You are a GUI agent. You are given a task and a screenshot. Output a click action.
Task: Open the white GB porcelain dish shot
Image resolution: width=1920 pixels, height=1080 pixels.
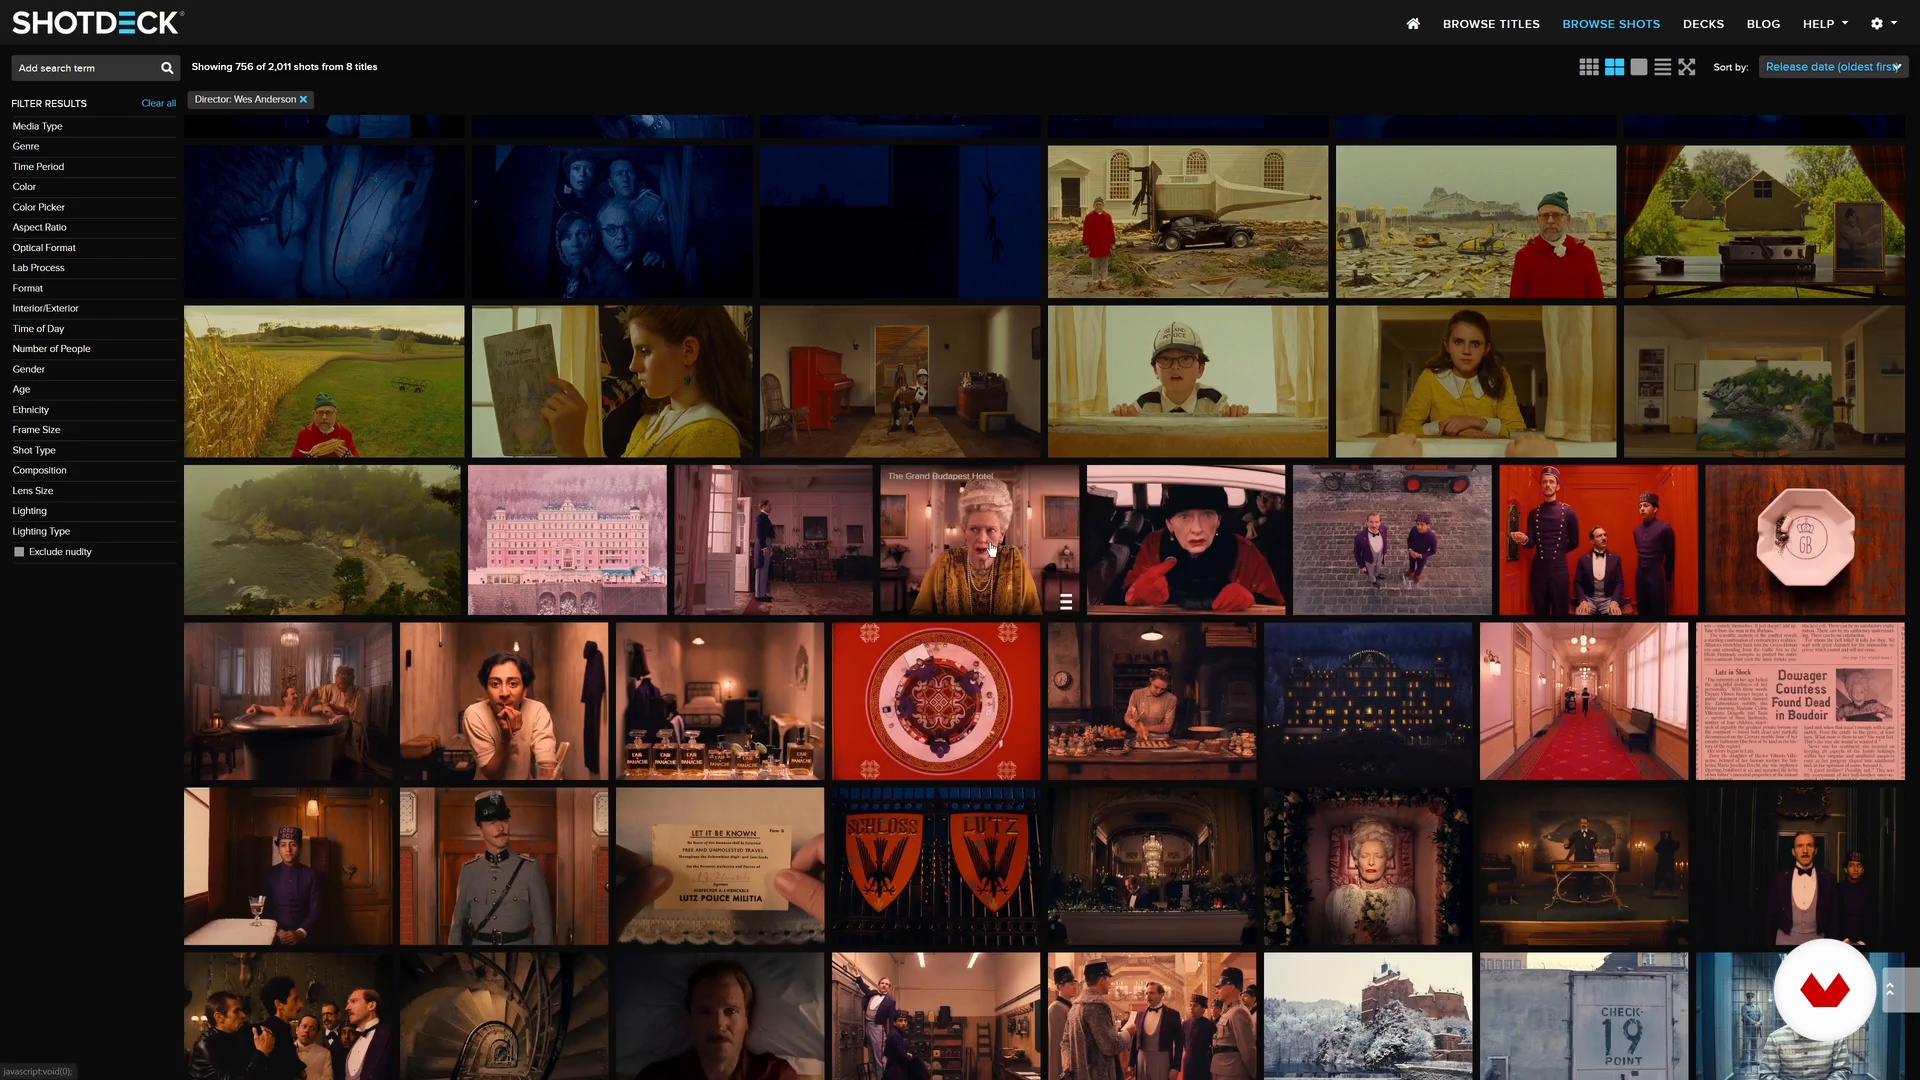[x=1805, y=540]
